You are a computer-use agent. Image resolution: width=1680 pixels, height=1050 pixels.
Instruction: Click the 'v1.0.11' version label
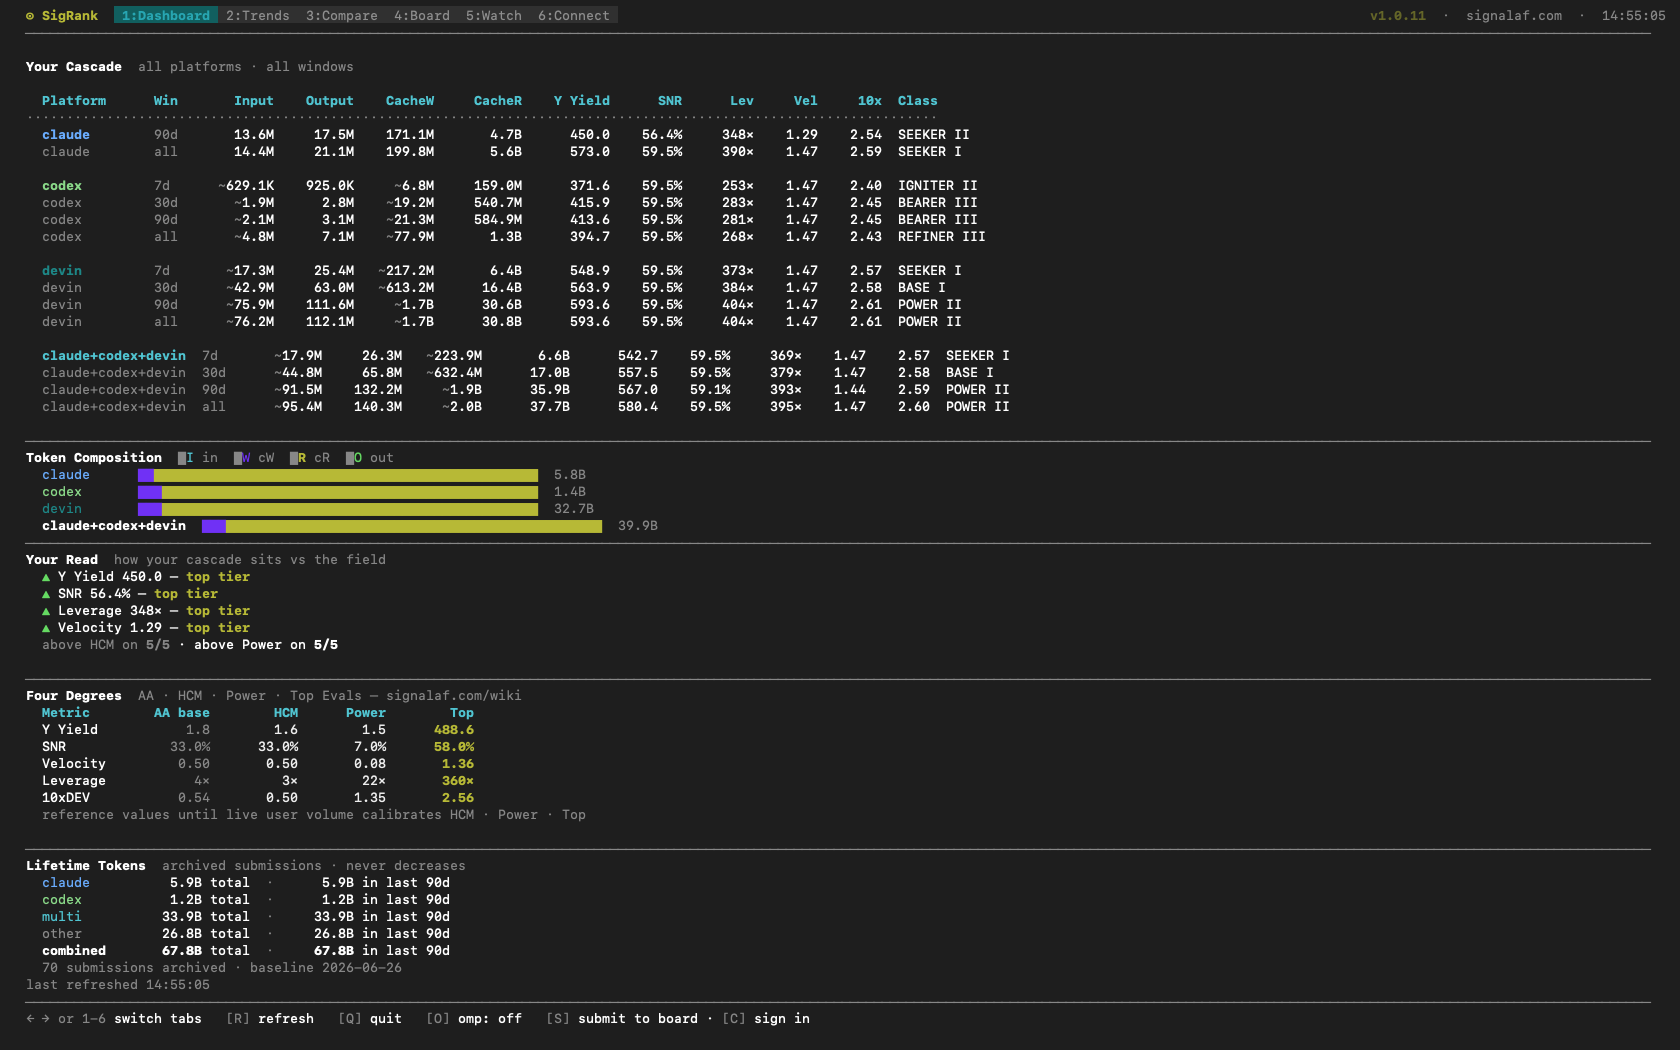click(1398, 16)
